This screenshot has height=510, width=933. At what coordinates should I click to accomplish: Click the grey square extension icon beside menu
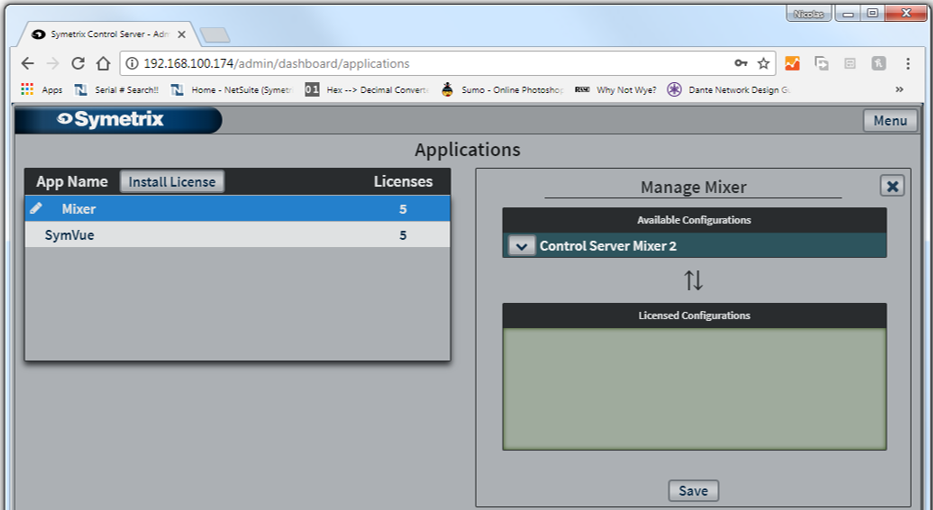(879, 63)
